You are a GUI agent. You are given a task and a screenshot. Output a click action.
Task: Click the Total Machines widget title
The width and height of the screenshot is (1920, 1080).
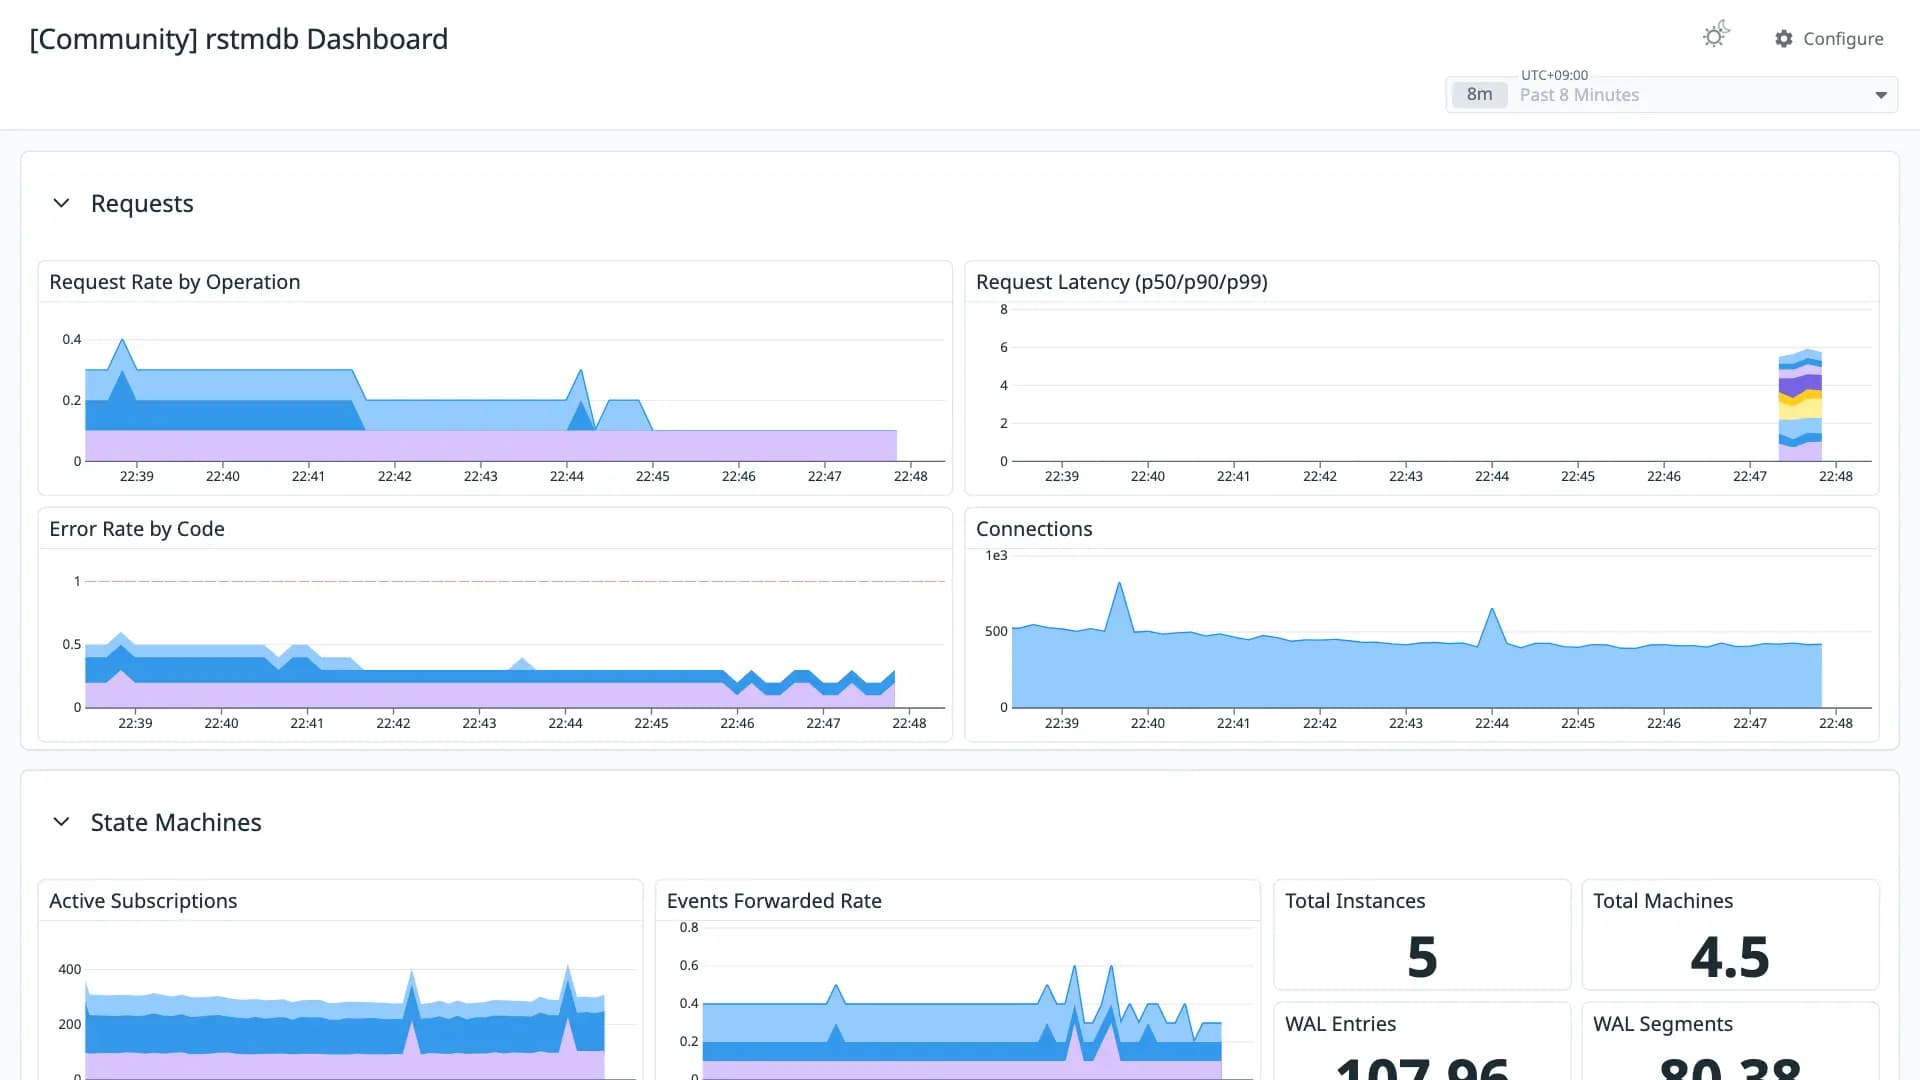[1663, 901]
